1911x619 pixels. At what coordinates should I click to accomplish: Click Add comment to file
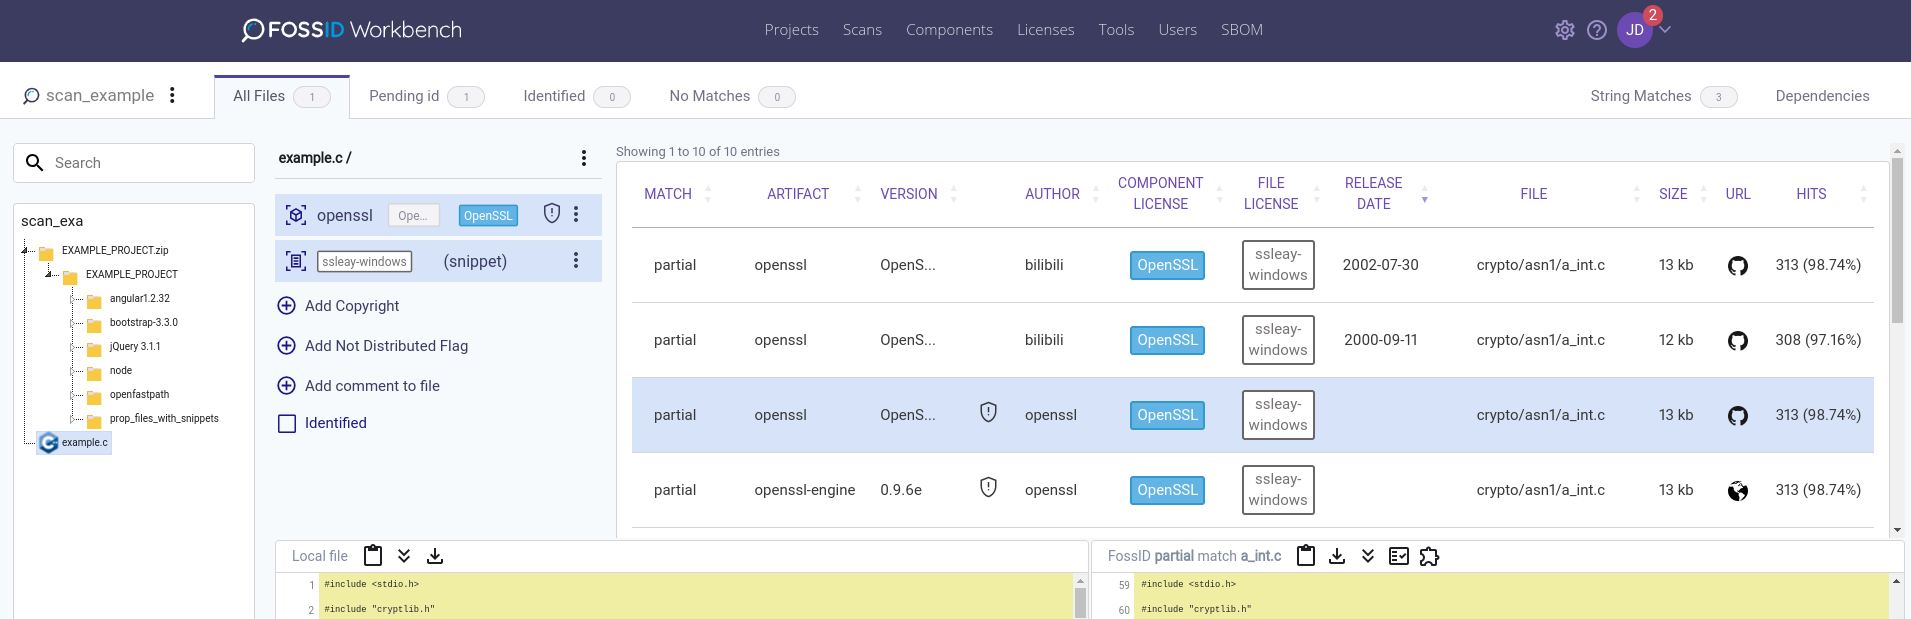pos(358,386)
